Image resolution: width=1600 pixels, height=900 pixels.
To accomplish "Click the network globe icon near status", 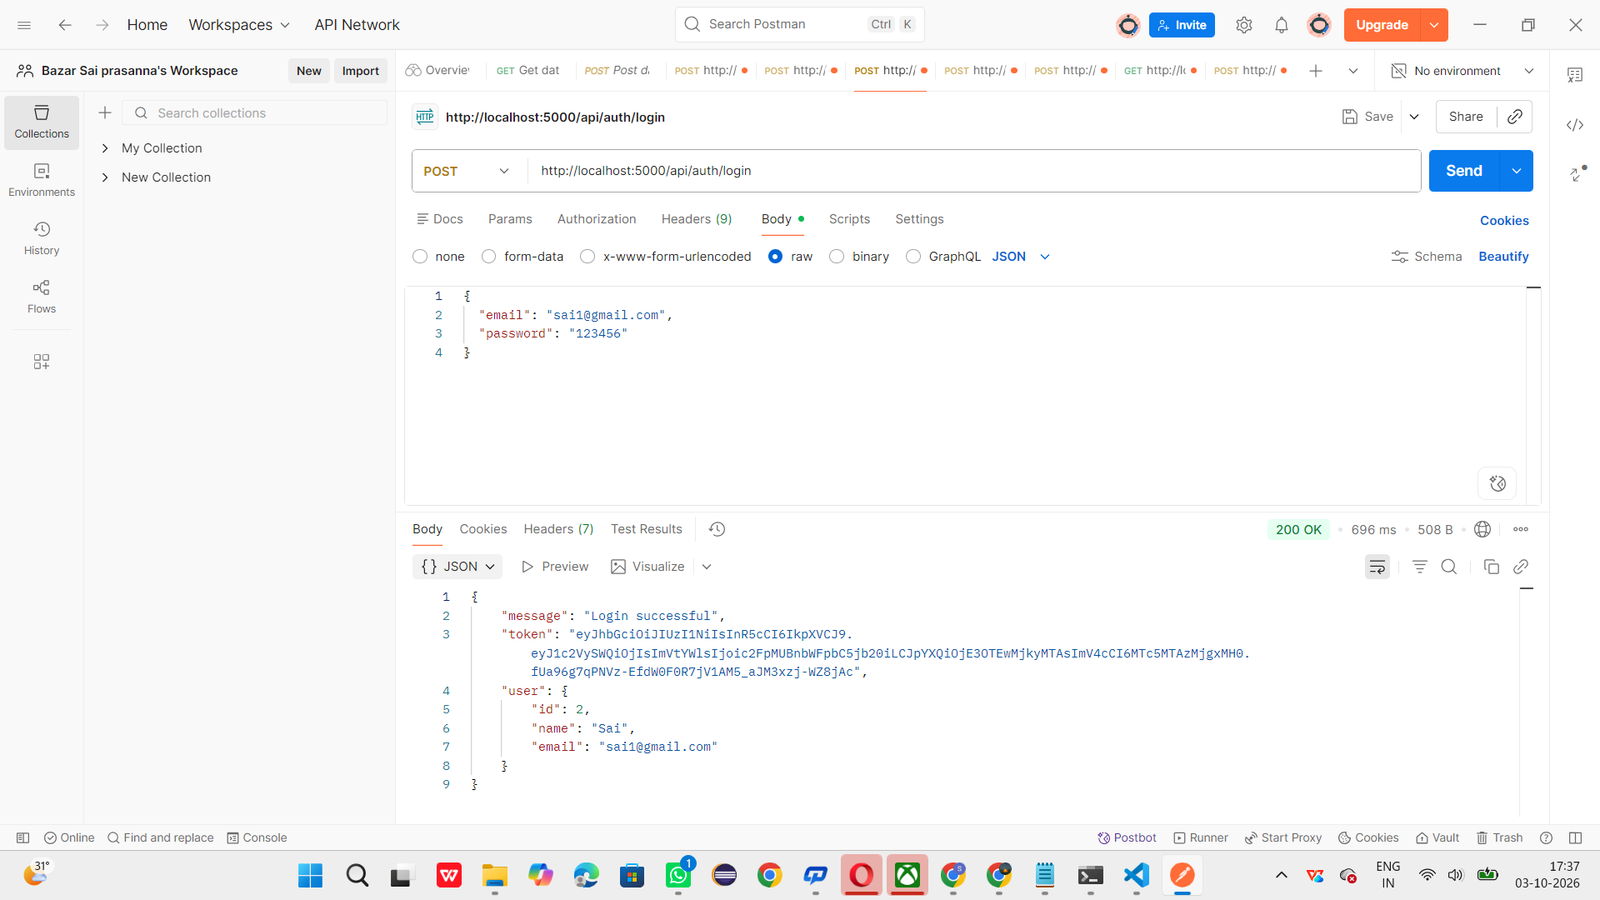I will (x=1483, y=529).
